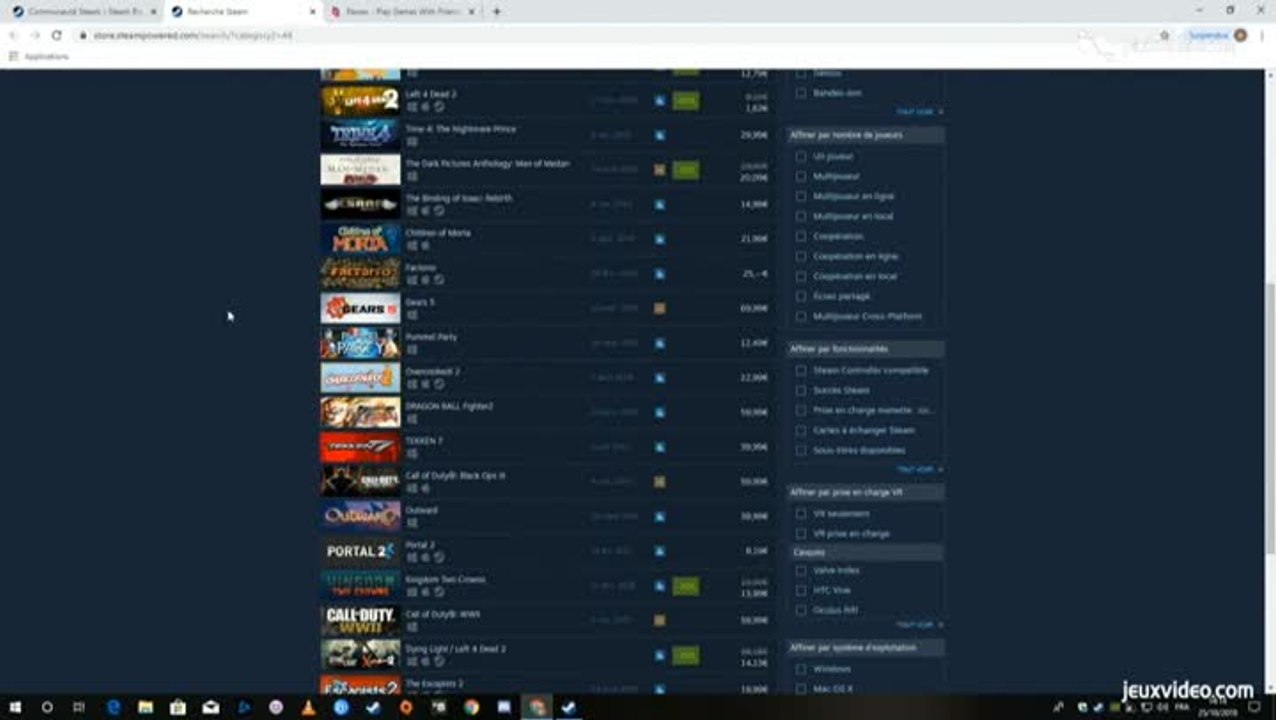Check the HTC Vive headset filter
The width and height of the screenshot is (1276, 720).
(x=801, y=590)
